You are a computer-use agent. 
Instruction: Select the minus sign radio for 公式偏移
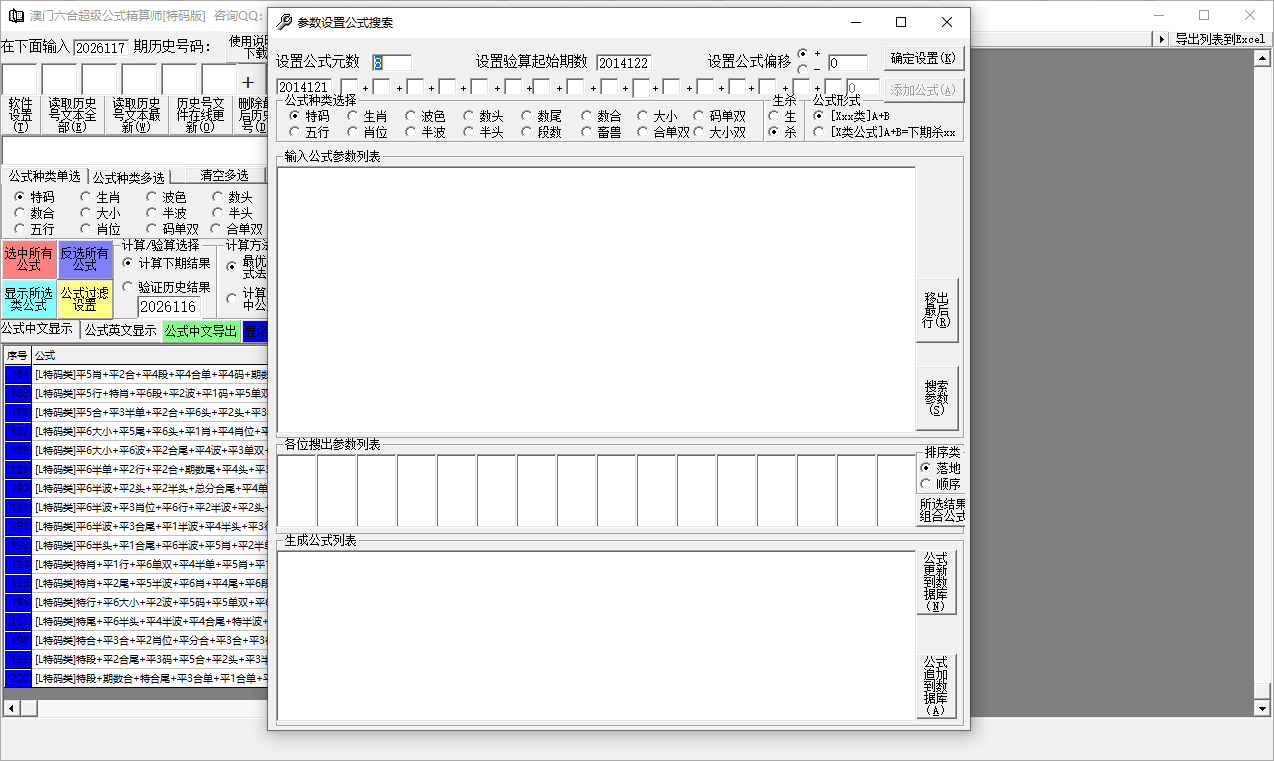[803, 68]
